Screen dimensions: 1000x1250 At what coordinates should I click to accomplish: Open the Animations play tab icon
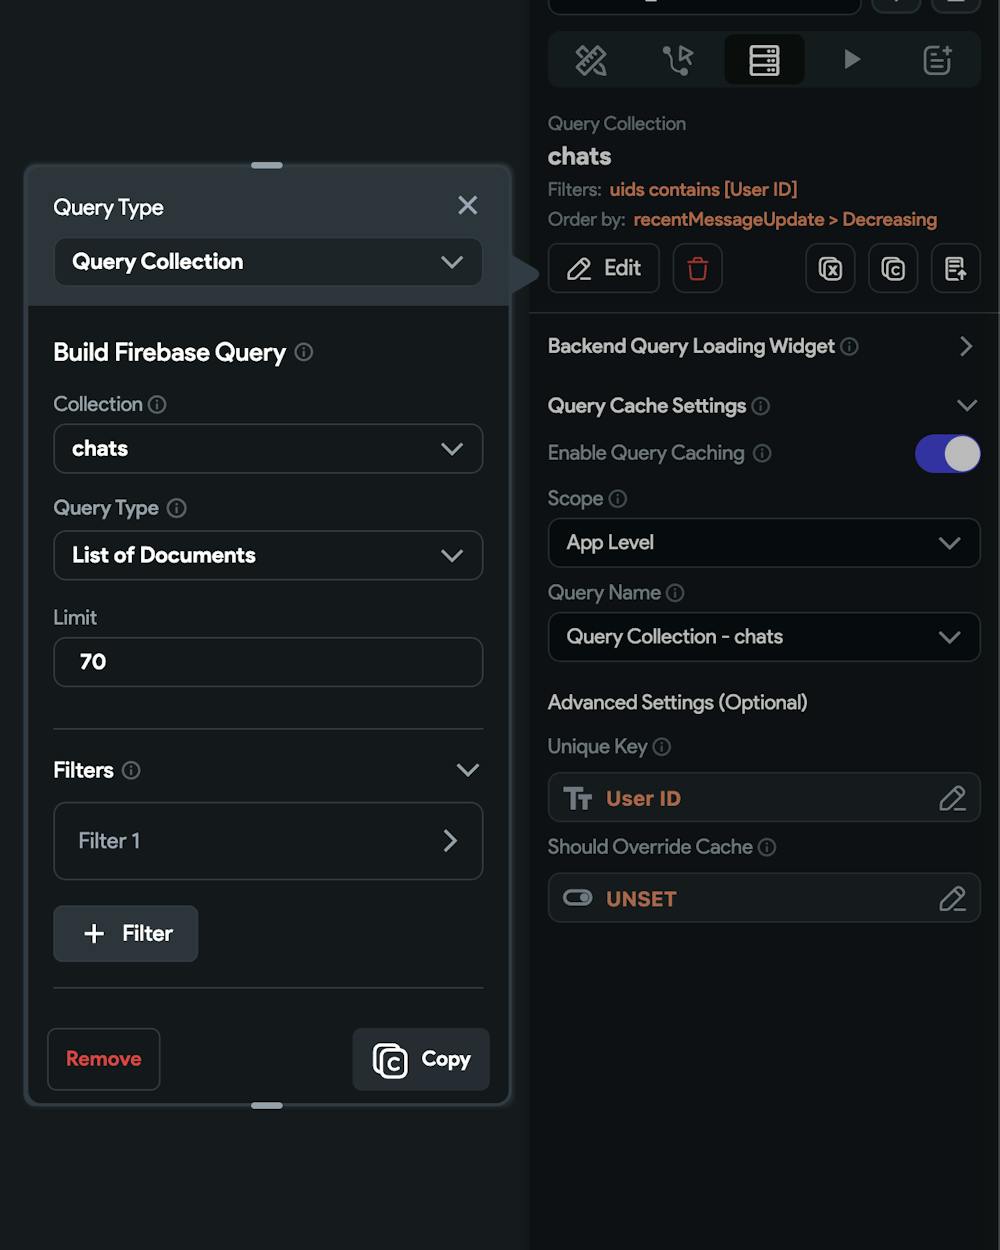tap(851, 60)
